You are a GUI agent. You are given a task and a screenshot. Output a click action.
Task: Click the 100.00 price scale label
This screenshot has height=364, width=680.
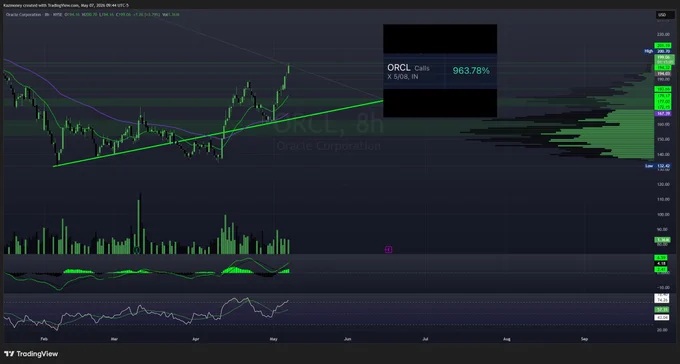click(663, 215)
